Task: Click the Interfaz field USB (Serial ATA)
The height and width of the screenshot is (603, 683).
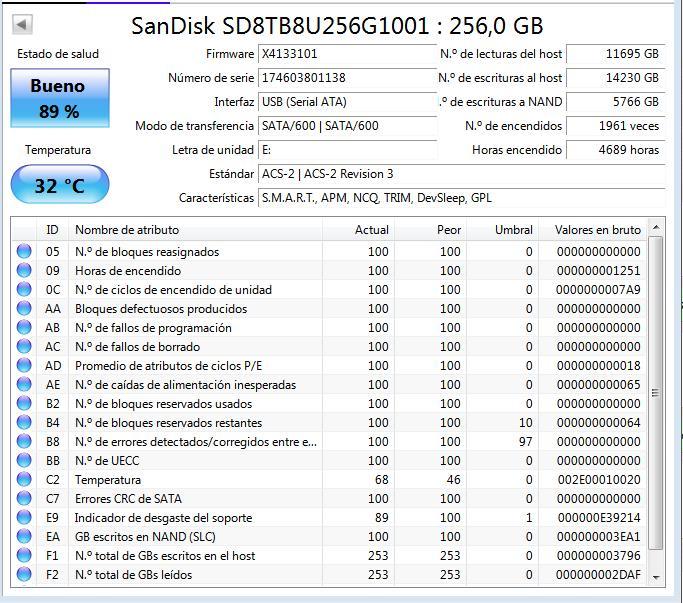Action: coord(347,102)
